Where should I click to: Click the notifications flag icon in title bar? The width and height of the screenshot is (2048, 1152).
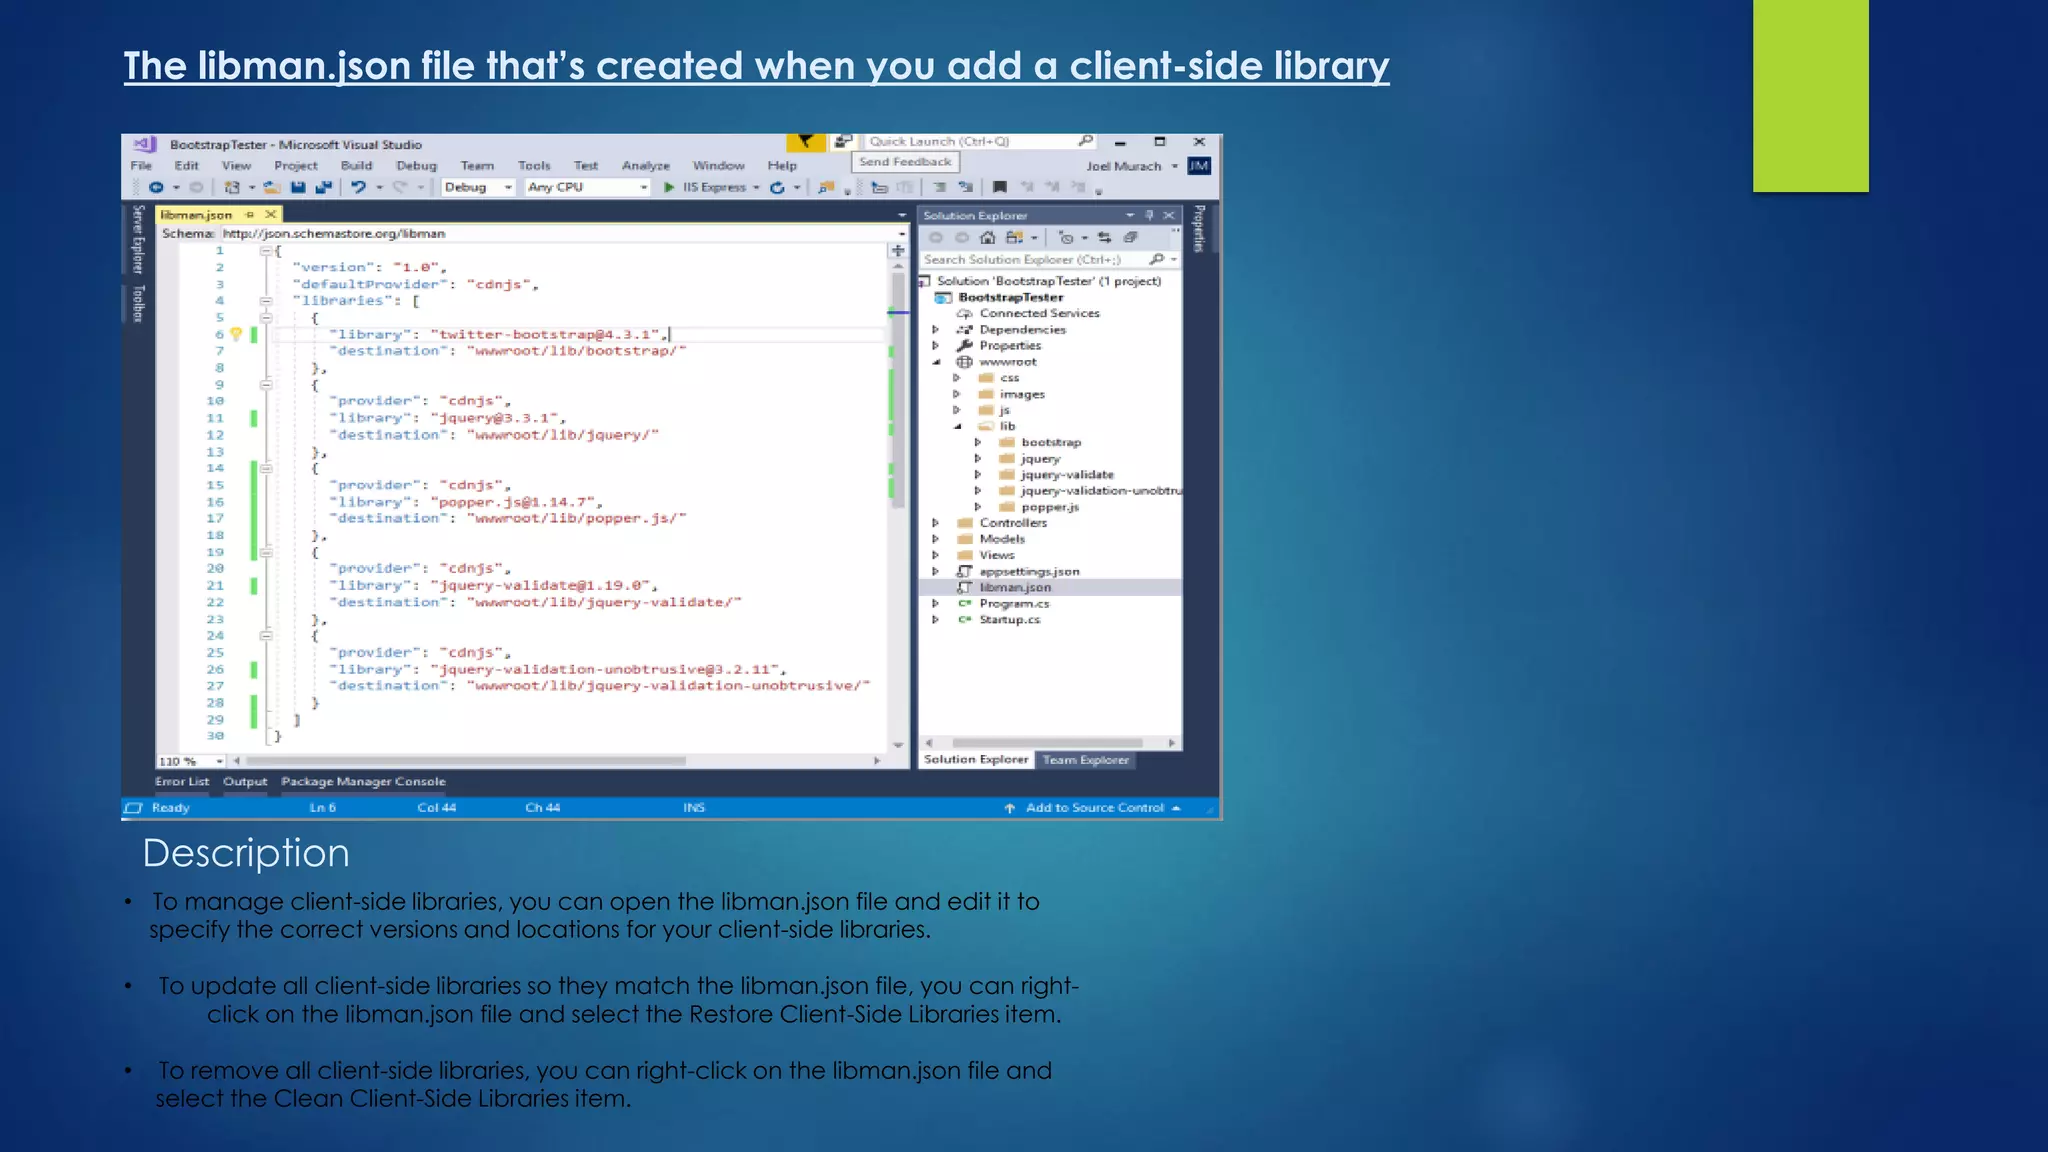point(805,142)
